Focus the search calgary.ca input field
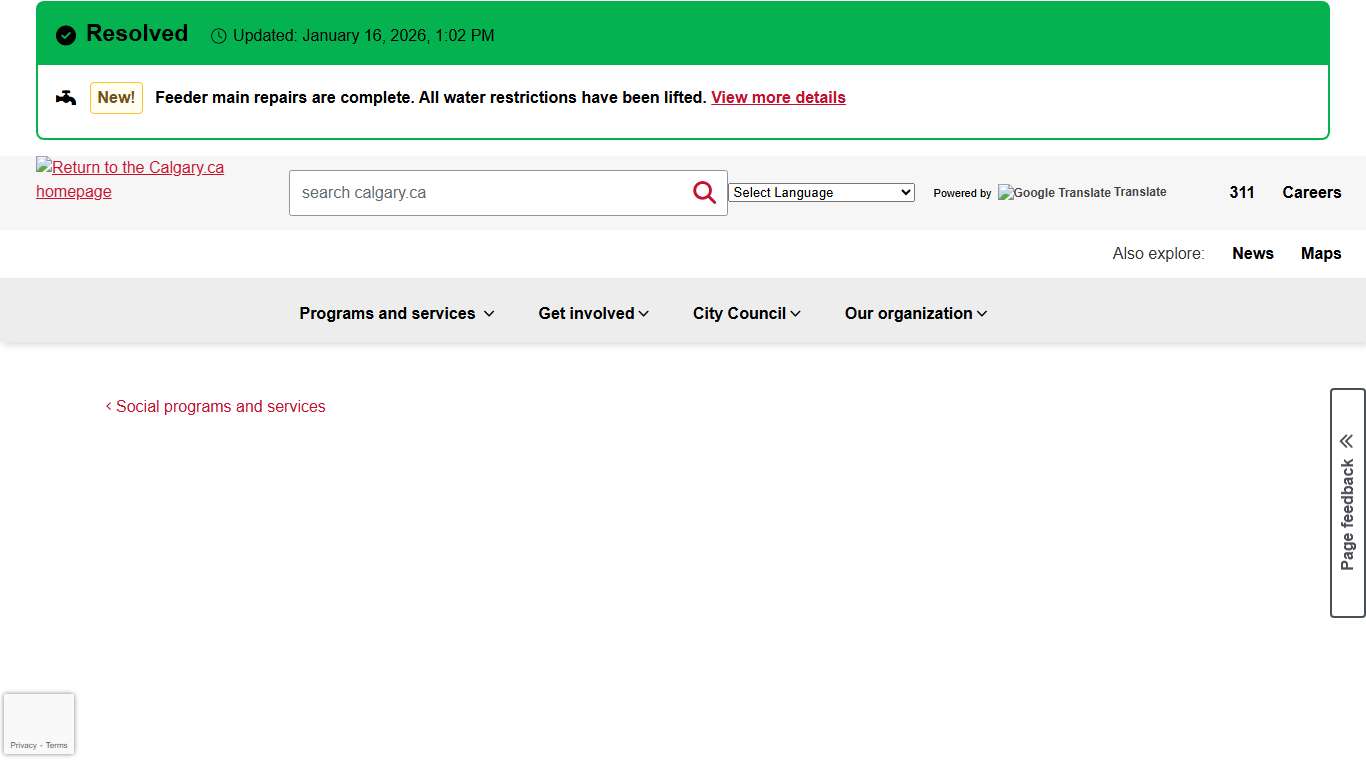The image size is (1366, 768). pos(490,193)
